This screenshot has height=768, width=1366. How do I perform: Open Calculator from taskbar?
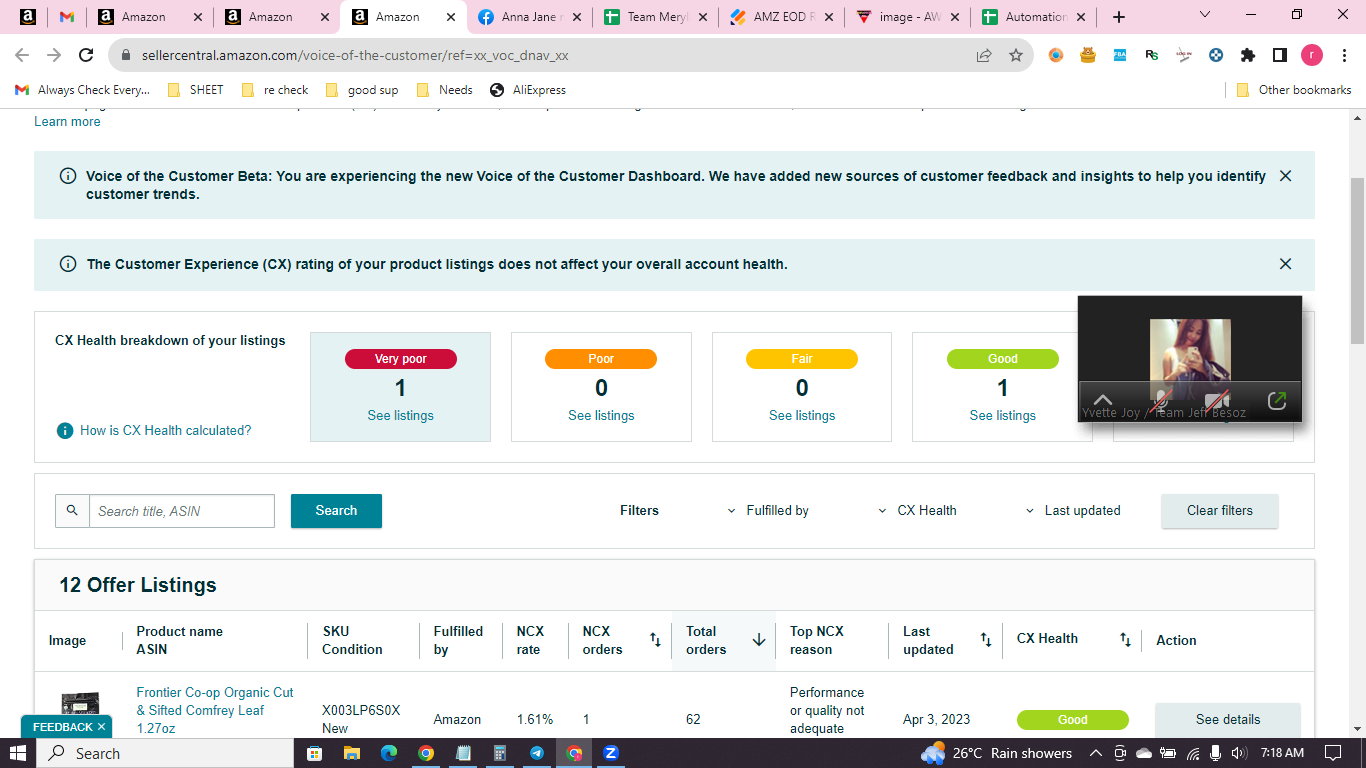tap(500, 753)
